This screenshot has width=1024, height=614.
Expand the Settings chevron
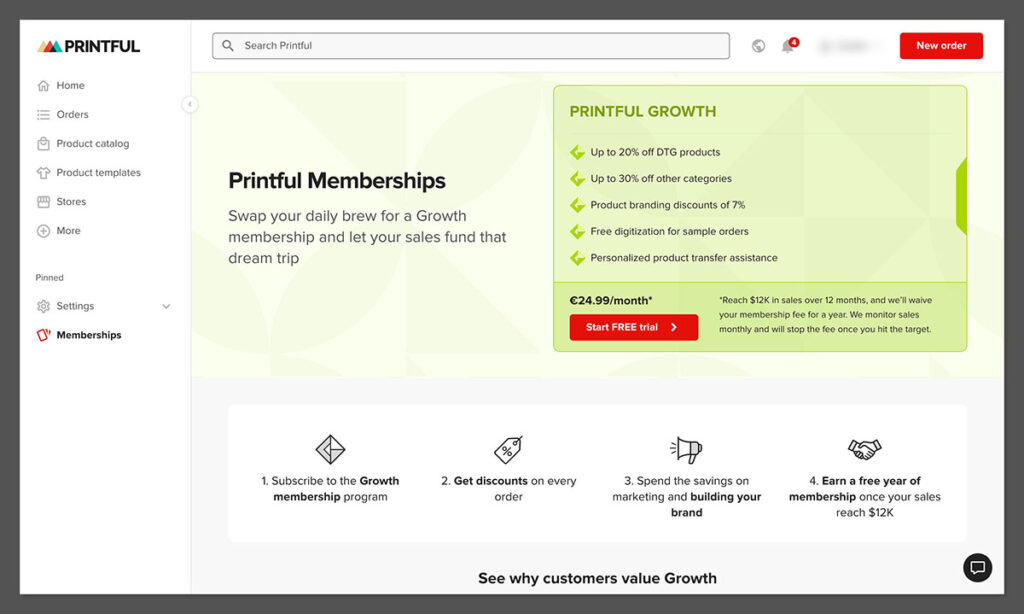pos(166,306)
